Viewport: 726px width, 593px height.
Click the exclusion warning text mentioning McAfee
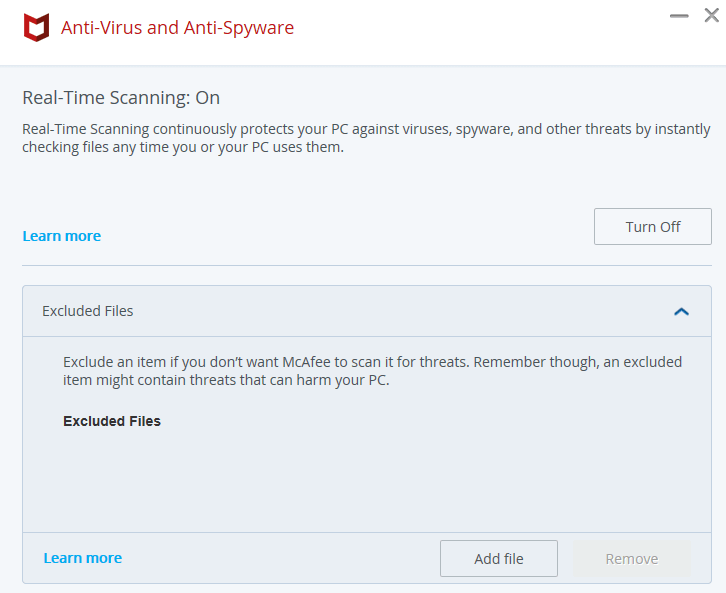pos(372,371)
